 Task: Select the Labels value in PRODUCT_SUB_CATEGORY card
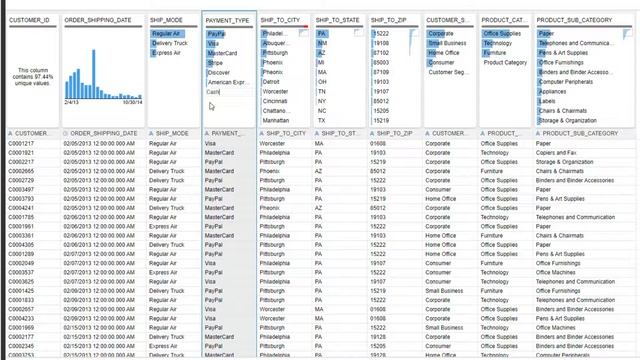pos(547,101)
